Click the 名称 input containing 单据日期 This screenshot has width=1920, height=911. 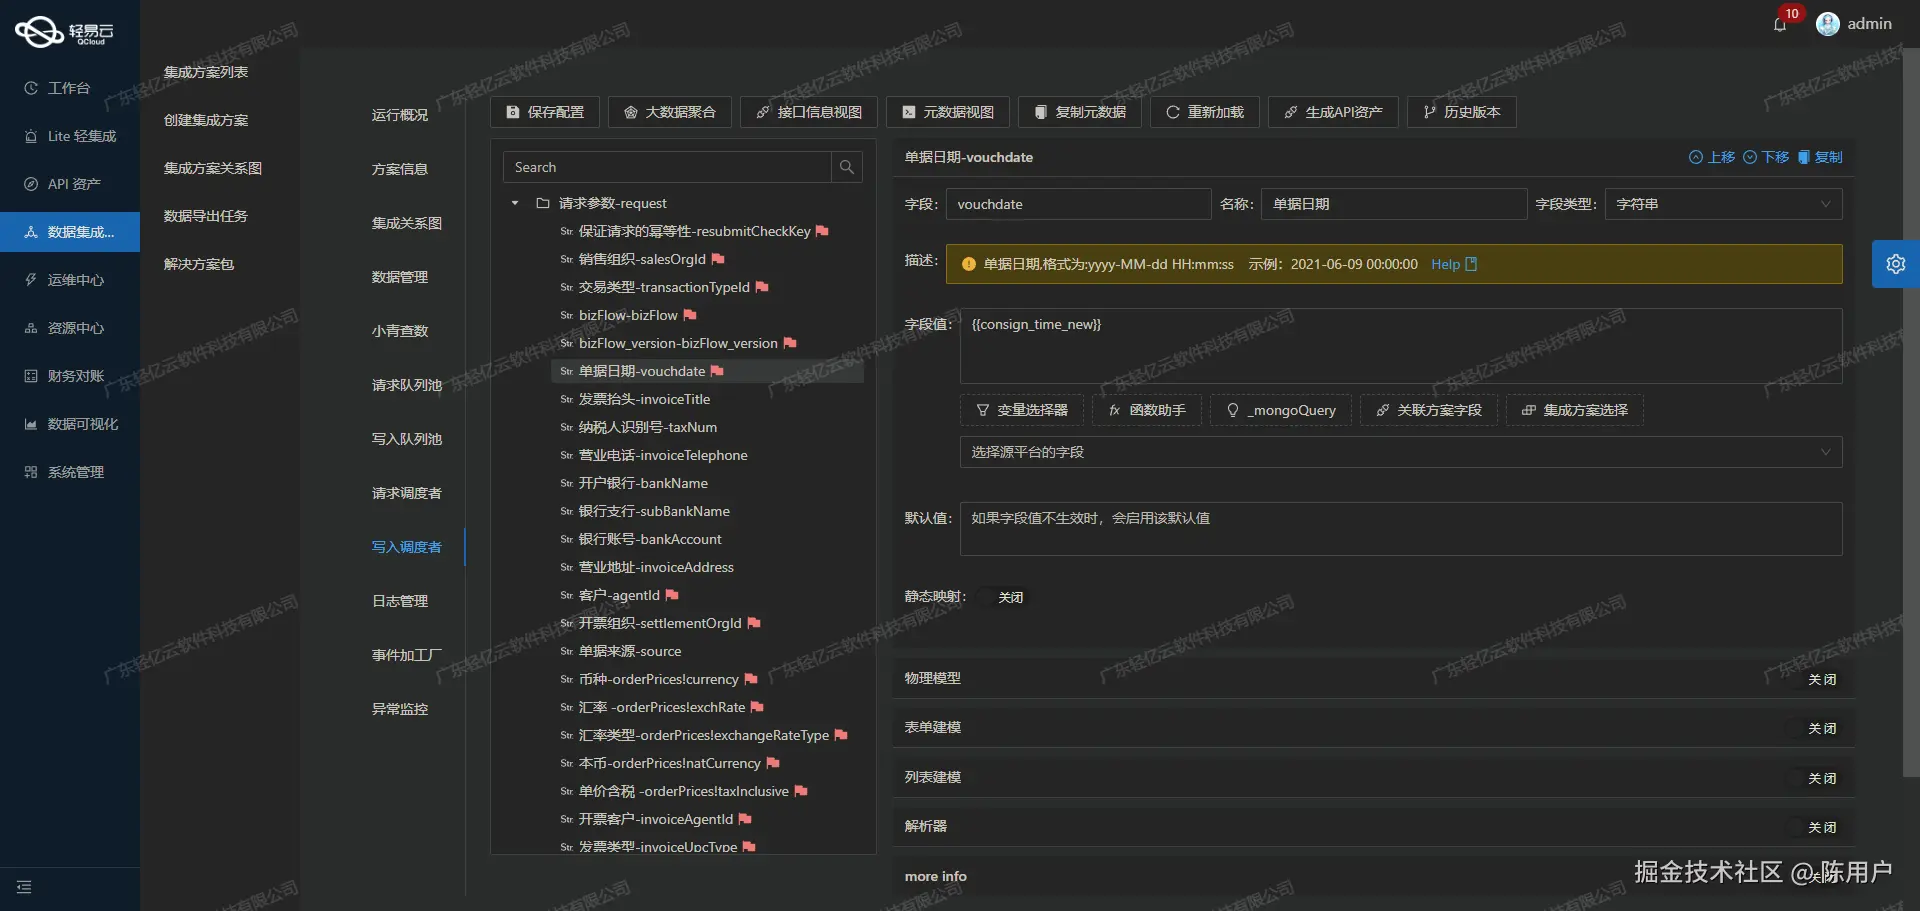click(x=1394, y=204)
